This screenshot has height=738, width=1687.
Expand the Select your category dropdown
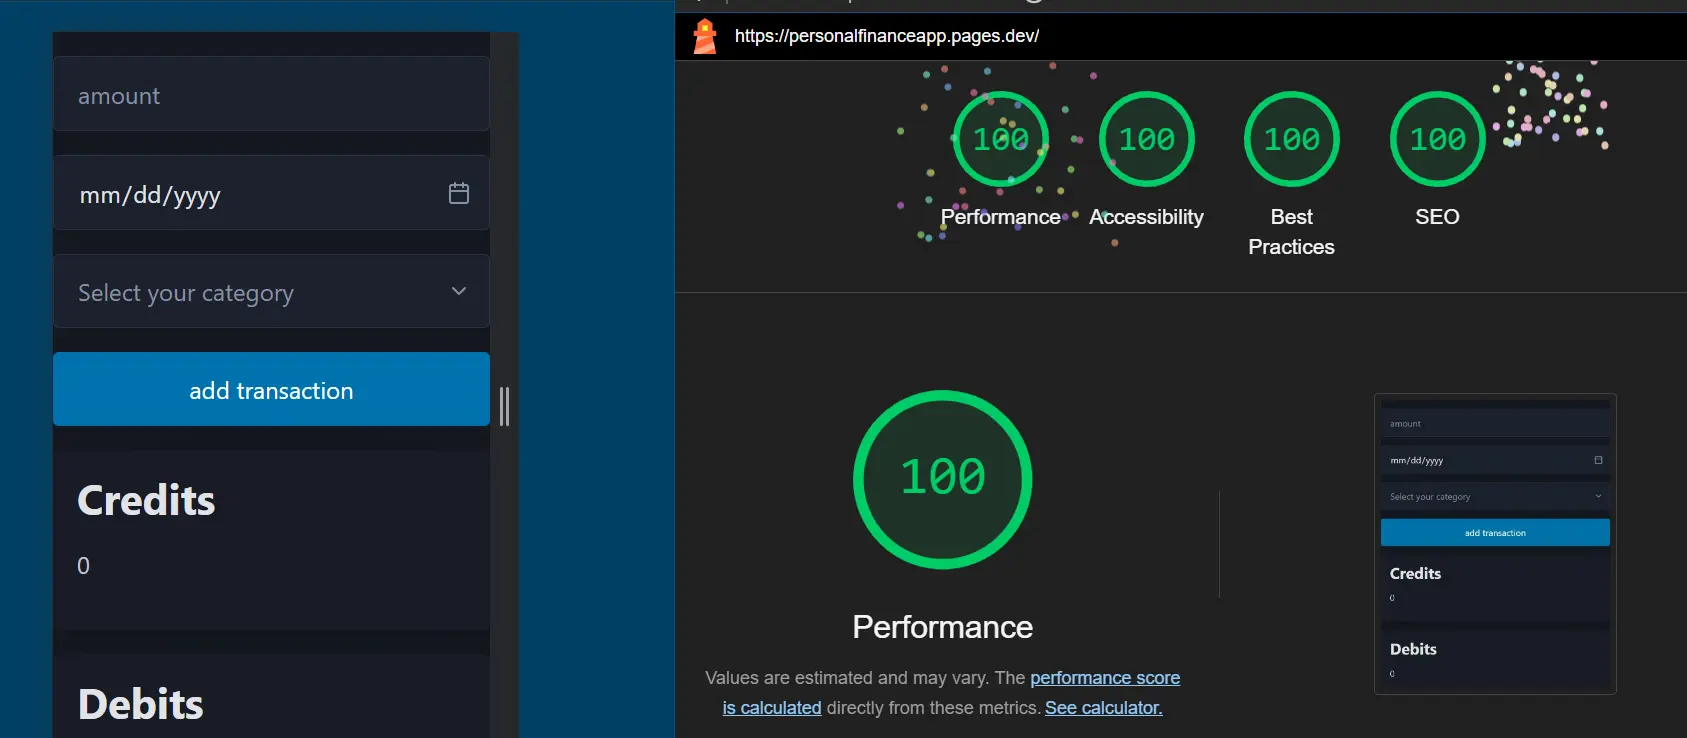click(x=271, y=291)
